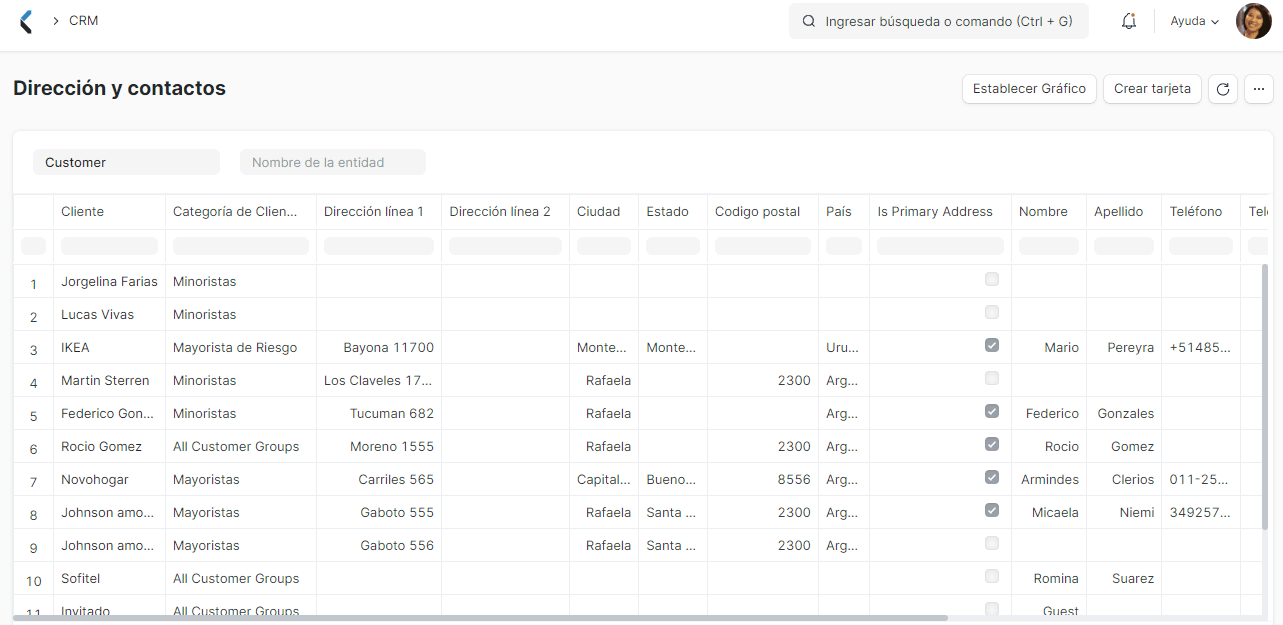This screenshot has width=1283, height=625.
Task: Click the Cliente column header
Action: click(x=109, y=212)
